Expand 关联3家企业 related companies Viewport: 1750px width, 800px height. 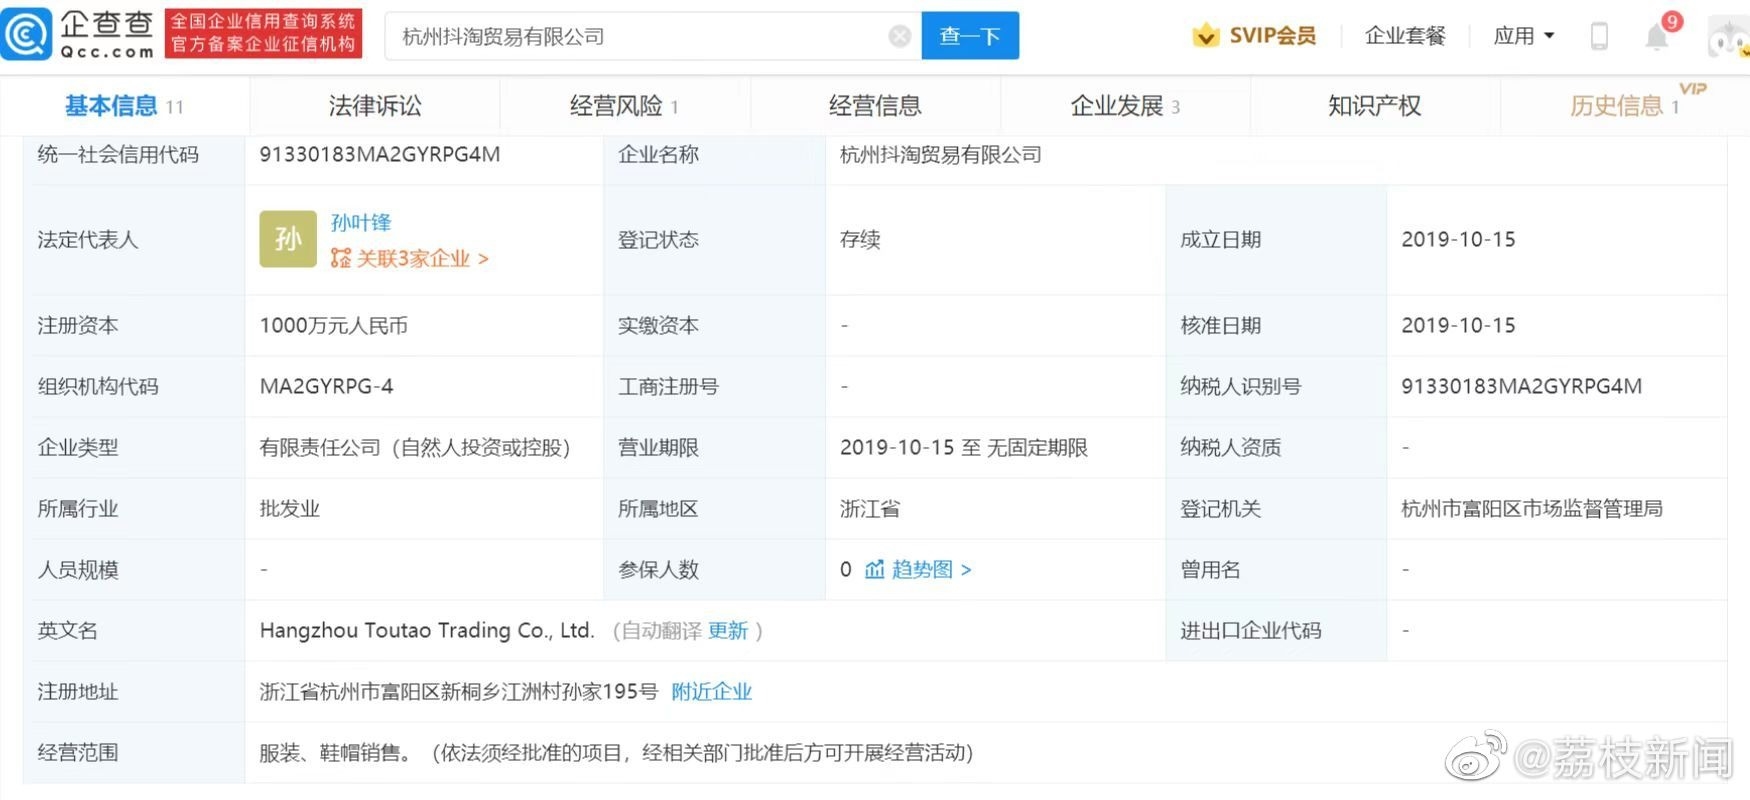coord(409,259)
